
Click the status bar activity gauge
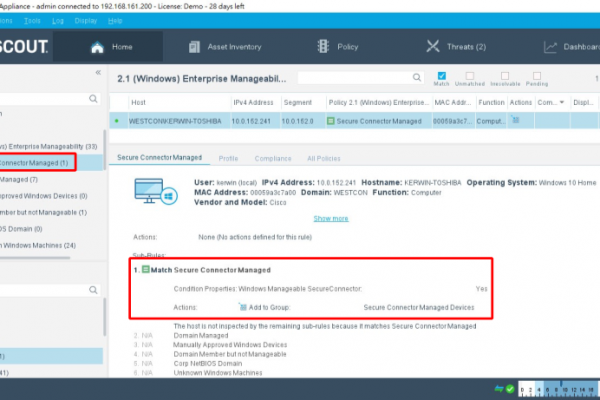[x=559, y=389]
